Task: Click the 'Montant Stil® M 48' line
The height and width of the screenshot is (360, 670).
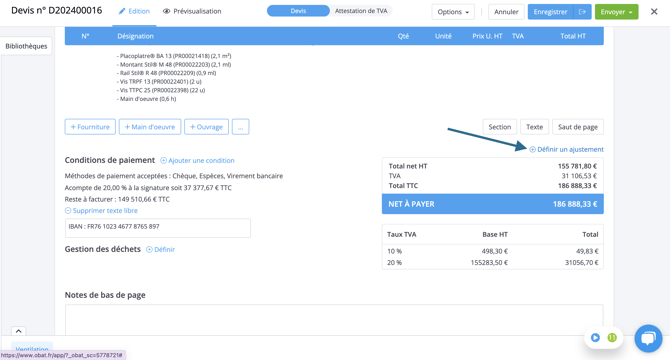Action: click(173, 65)
